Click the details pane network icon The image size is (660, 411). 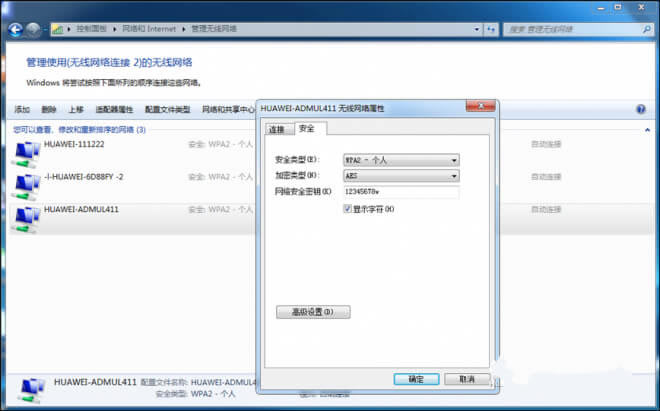click(31, 390)
